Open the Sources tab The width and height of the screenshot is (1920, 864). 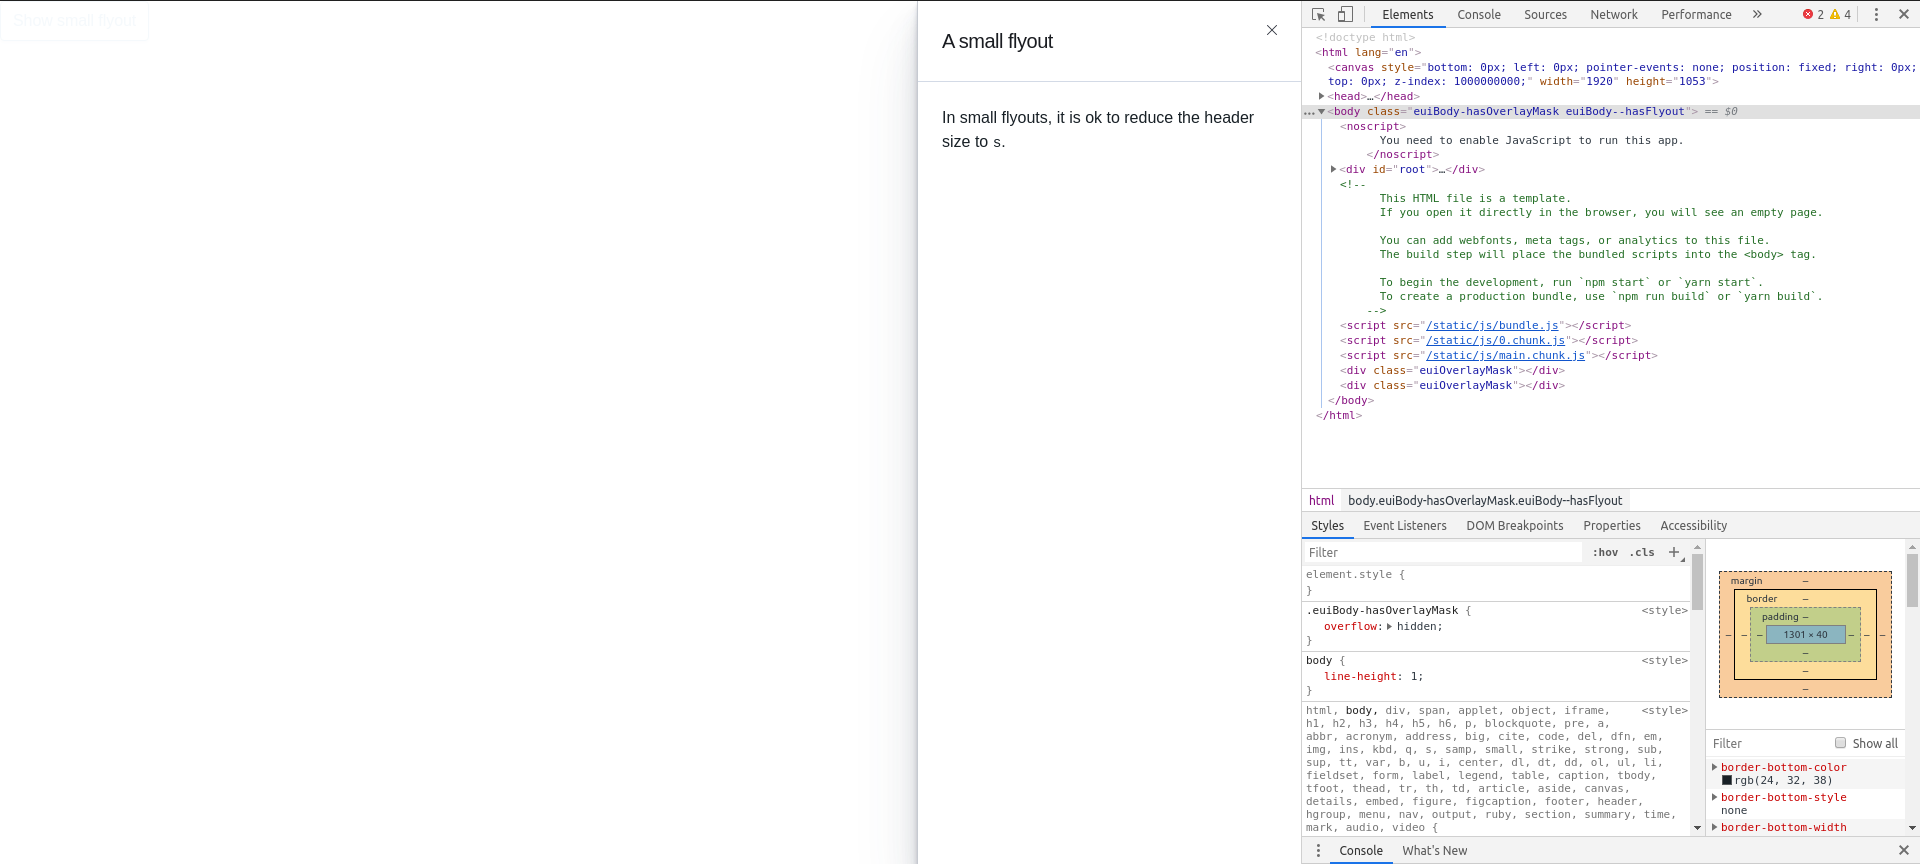1545,14
